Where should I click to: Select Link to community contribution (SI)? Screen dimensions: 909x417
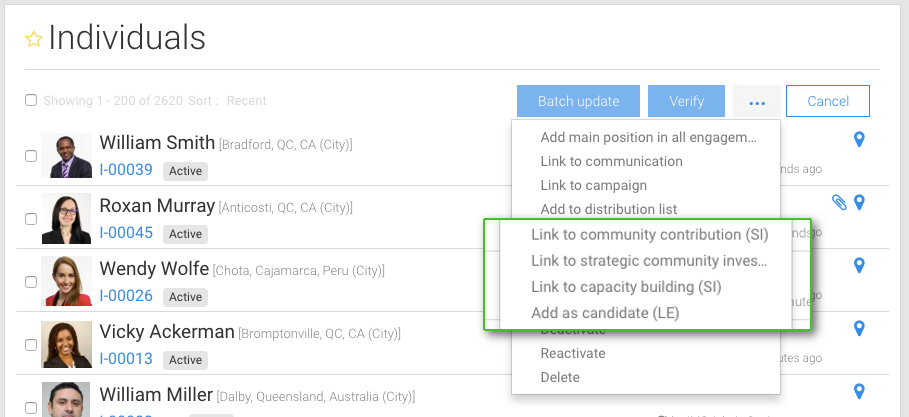(x=650, y=235)
